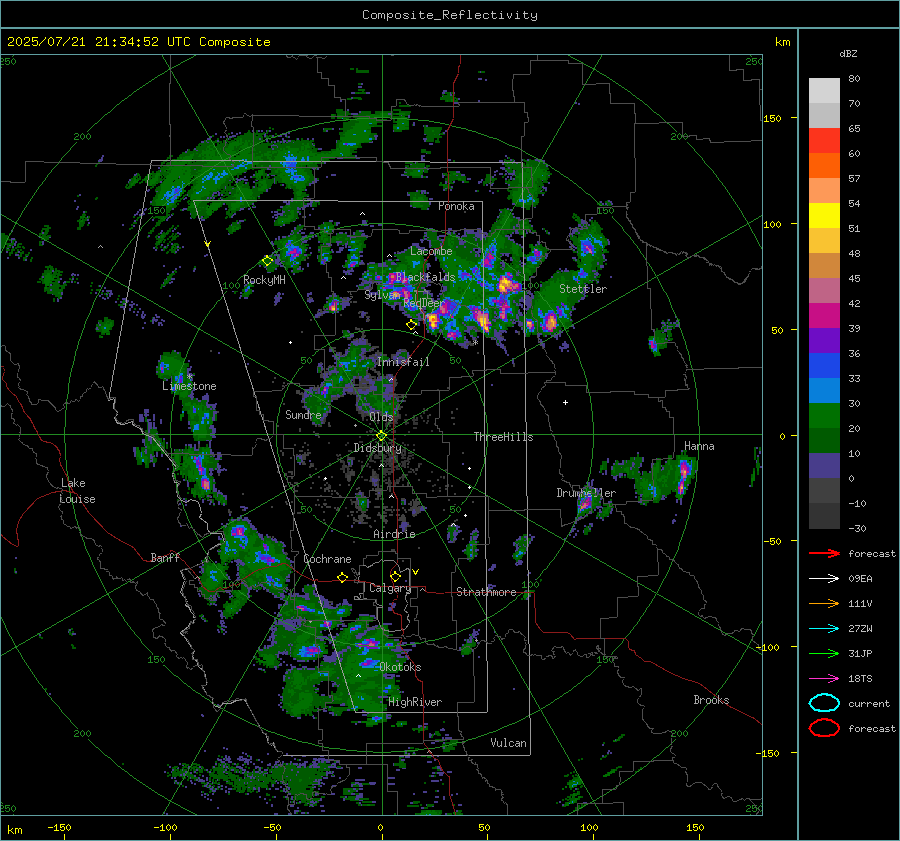Image resolution: width=900 pixels, height=841 pixels.
Task: Select the light gray swatch at 80 dBZ
Action: point(824,91)
